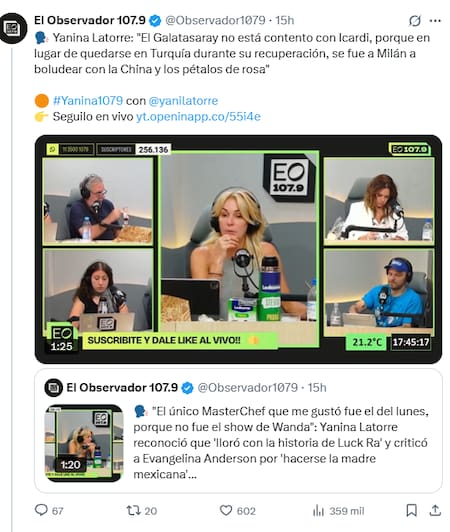Click the reply comment icon

(41, 510)
